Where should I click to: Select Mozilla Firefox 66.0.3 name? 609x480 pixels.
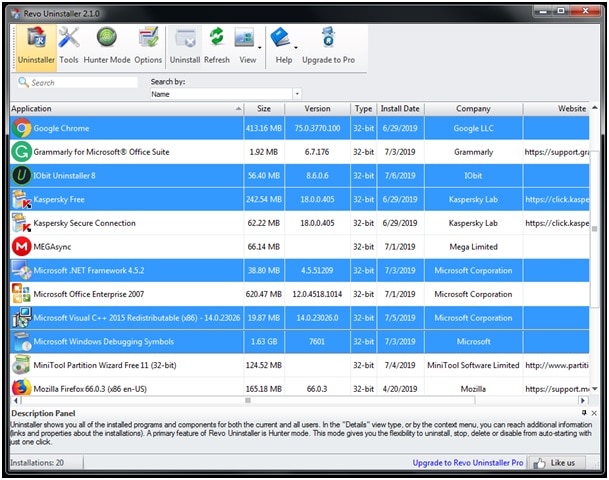pyautogui.click(x=90, y=389)
